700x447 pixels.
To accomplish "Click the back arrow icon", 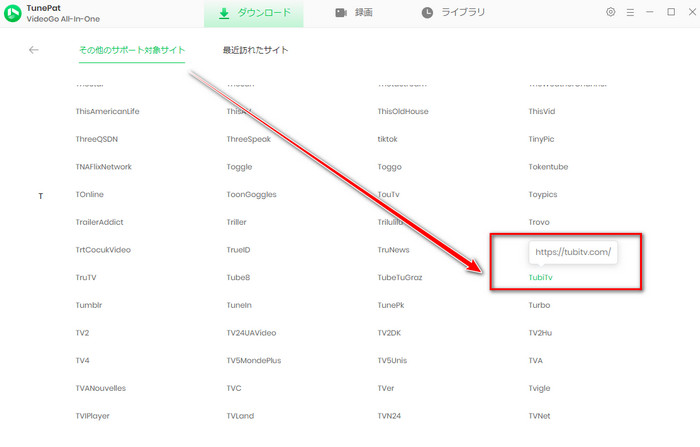I will 34,50.
